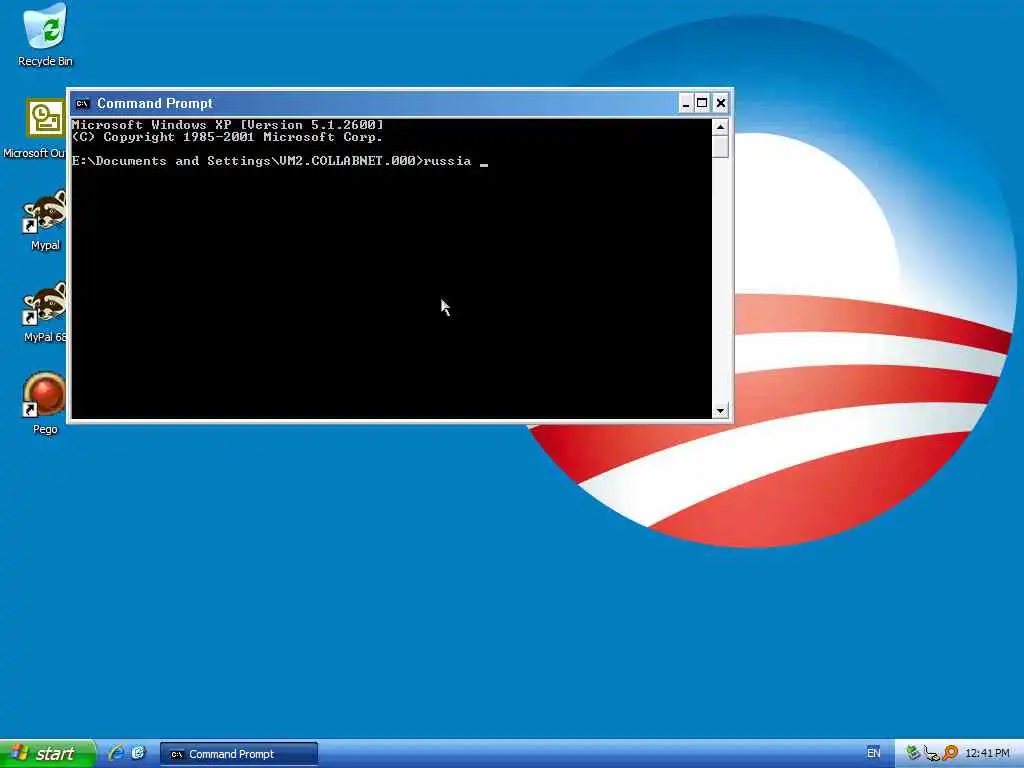Select the Pego red ball shortcut
Screen dimensions: 1024x768
(44, 404)
